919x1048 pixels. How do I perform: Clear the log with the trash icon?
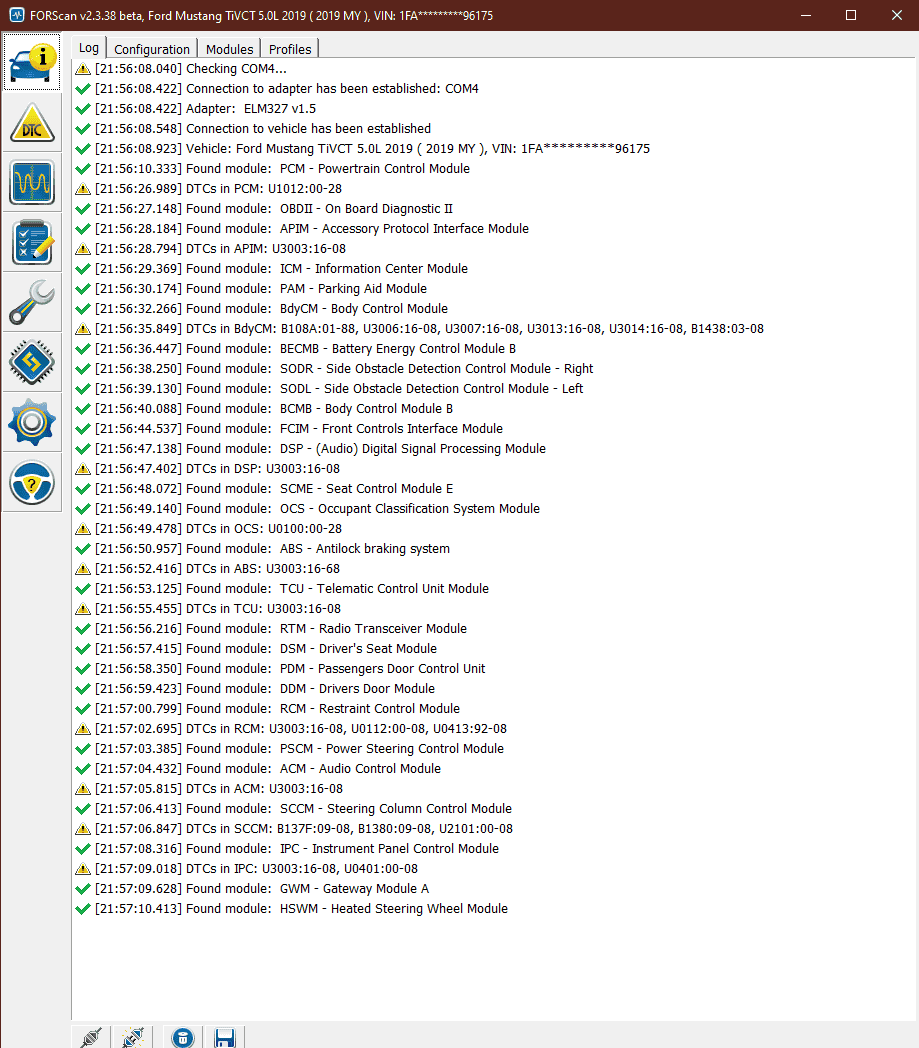(182, 1037)
